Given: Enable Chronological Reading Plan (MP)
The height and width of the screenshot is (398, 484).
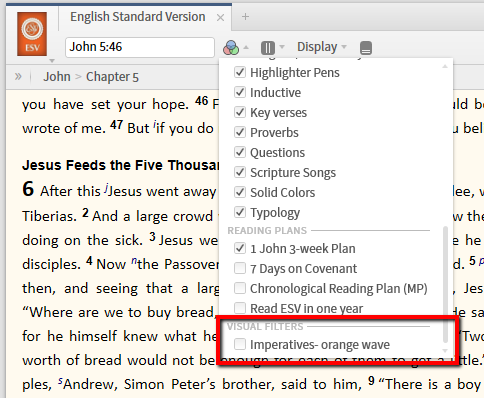Looking at the screenshot, I should (240, 288).
